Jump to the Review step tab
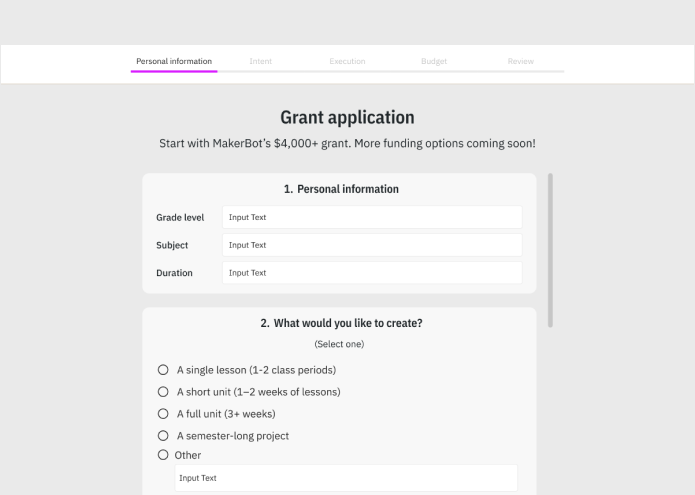Screen dimensions: 695x495 pyautogui.click(x=520, y=61)
